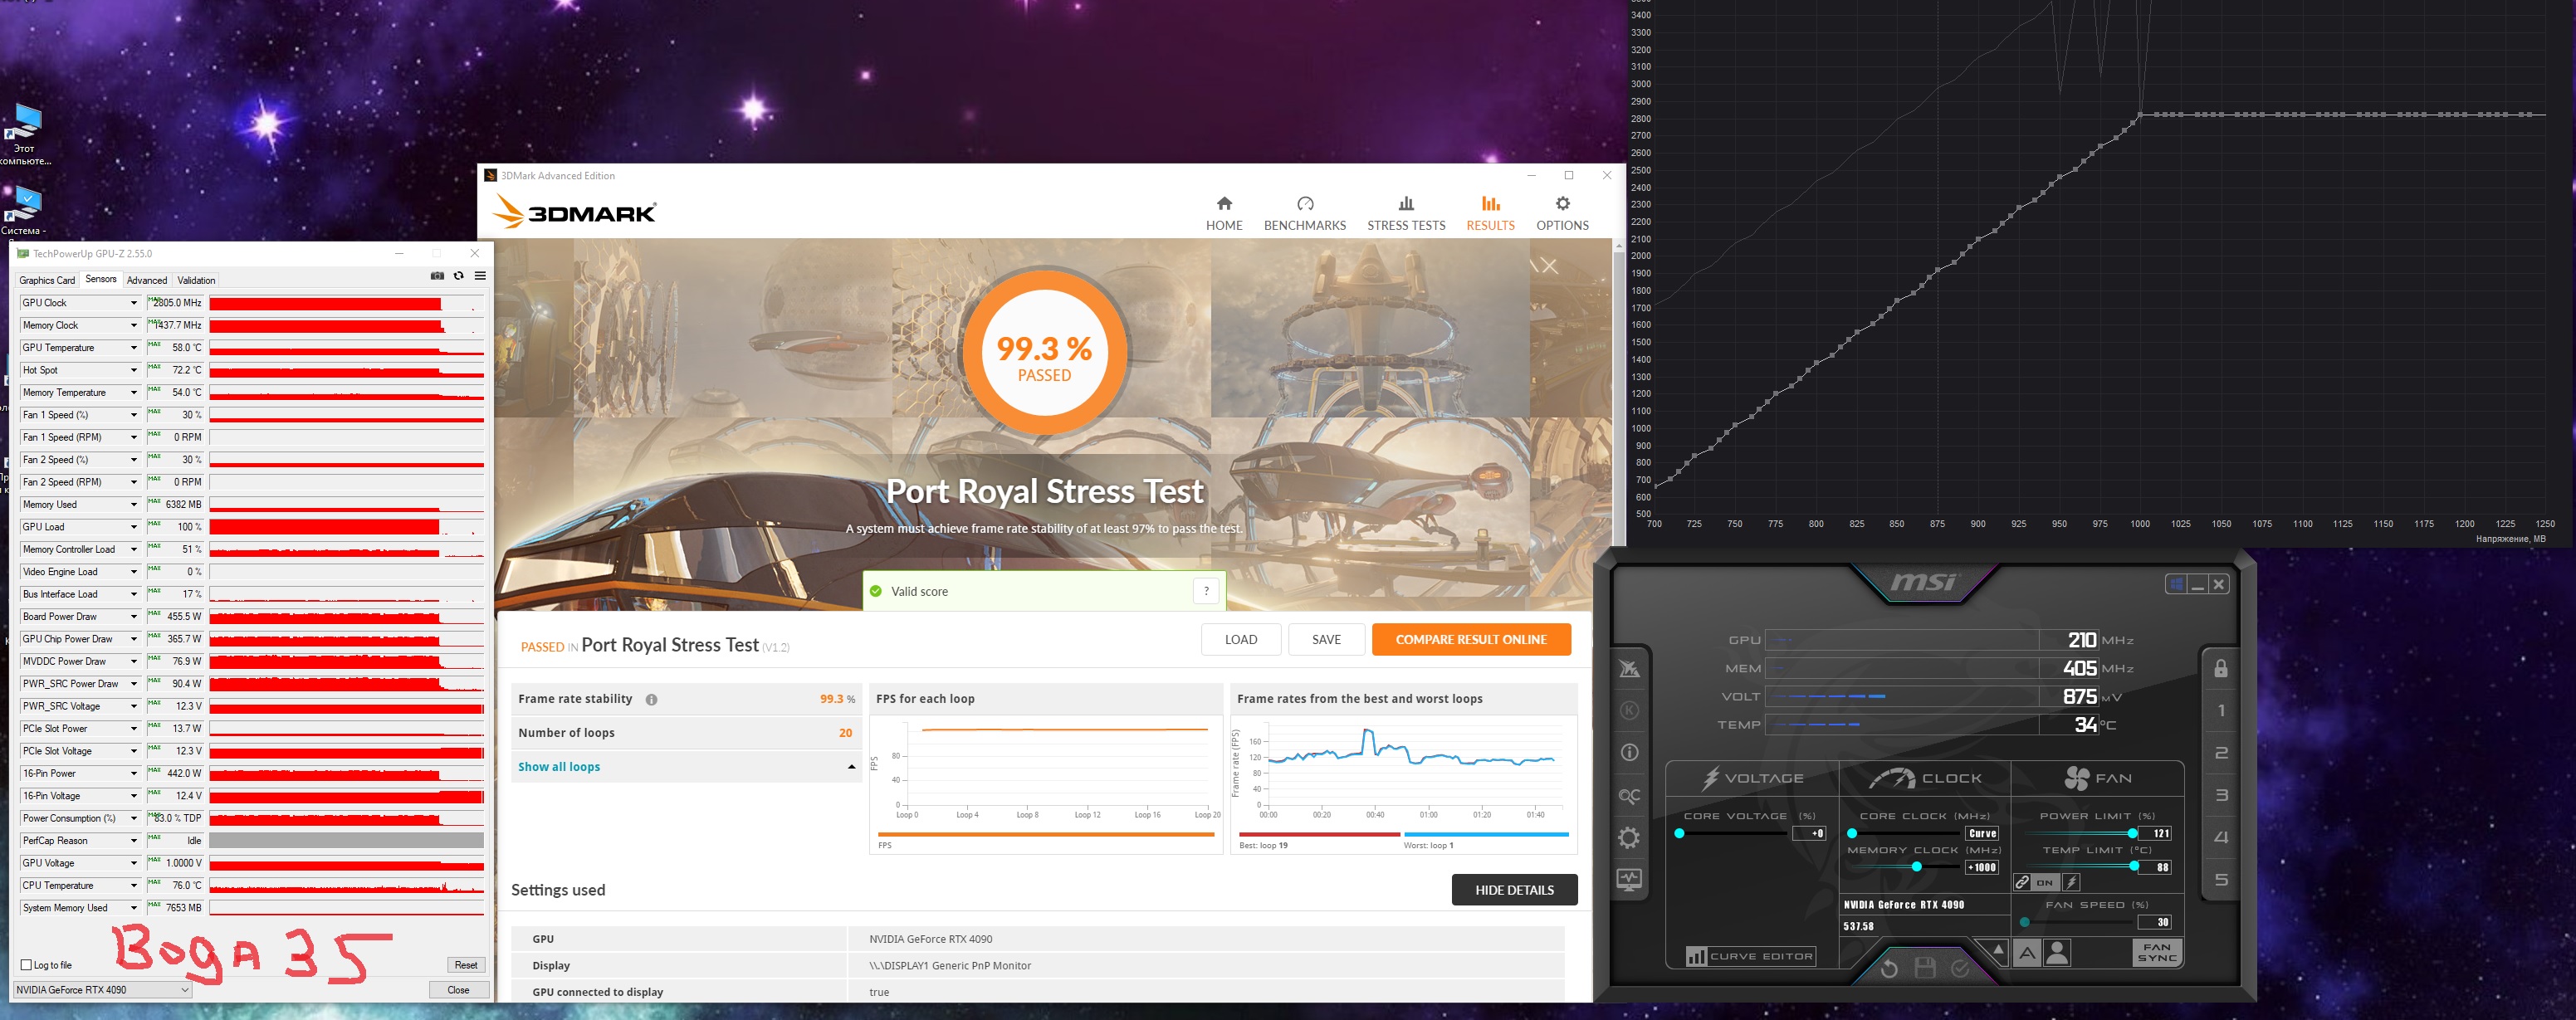The image size is (2576, 1020).
Task: Open Afterburner settings gear icon
Action: point(1629,838)
